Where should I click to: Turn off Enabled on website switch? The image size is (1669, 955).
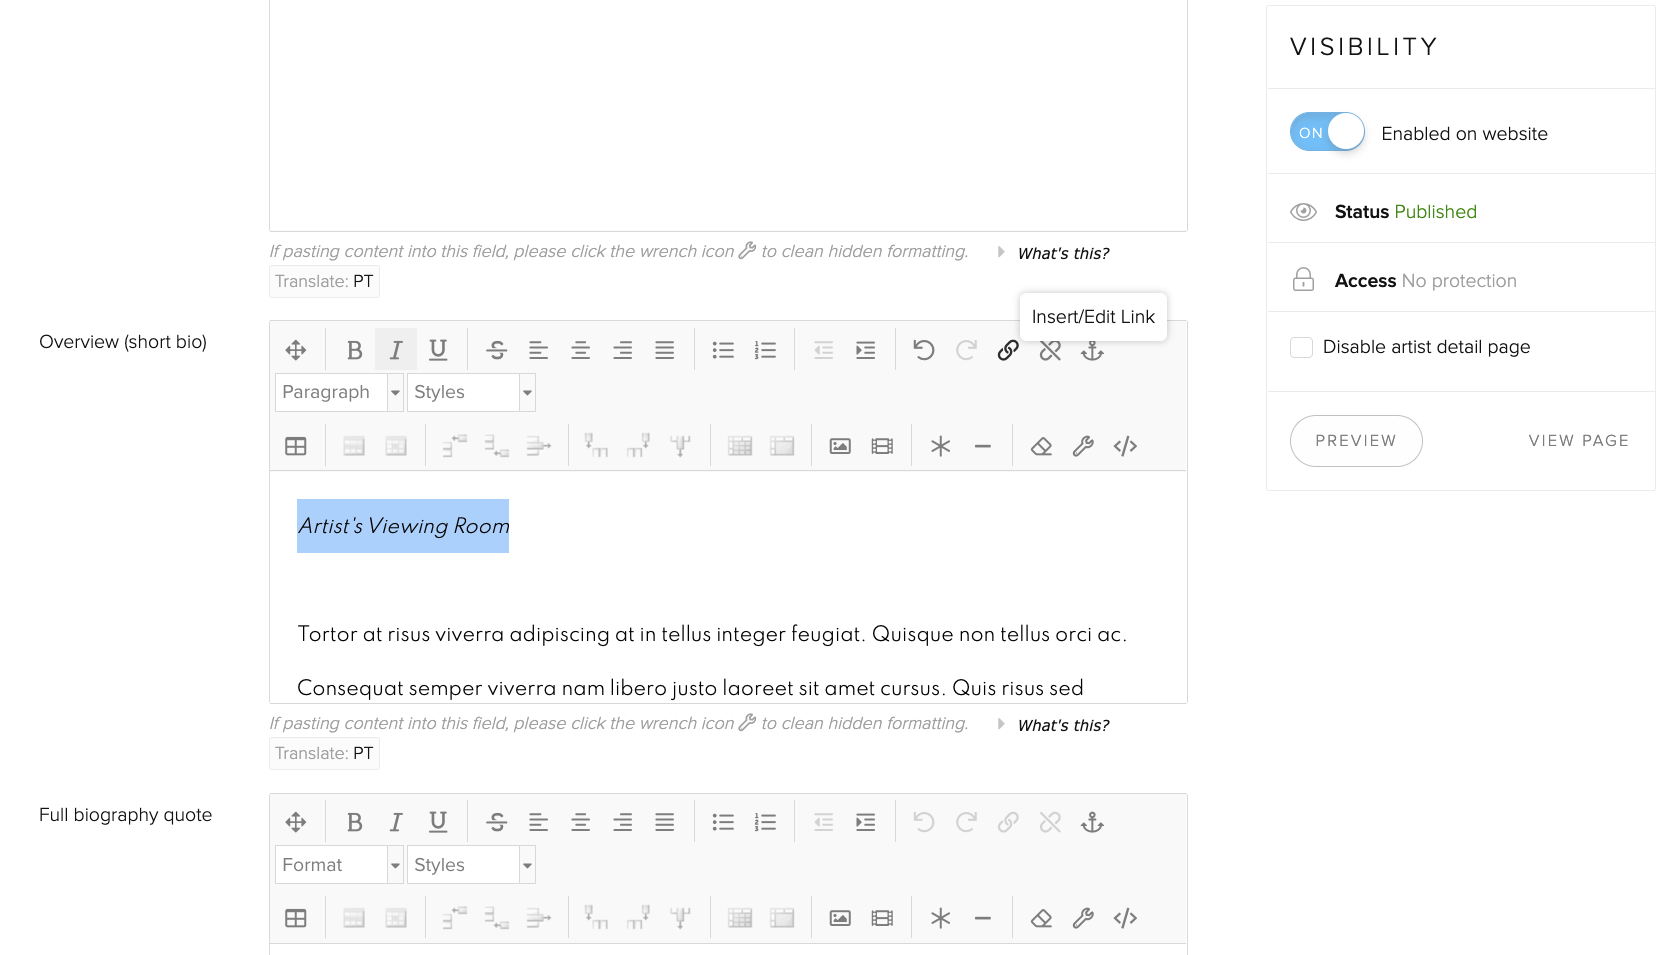(1327, 132)
